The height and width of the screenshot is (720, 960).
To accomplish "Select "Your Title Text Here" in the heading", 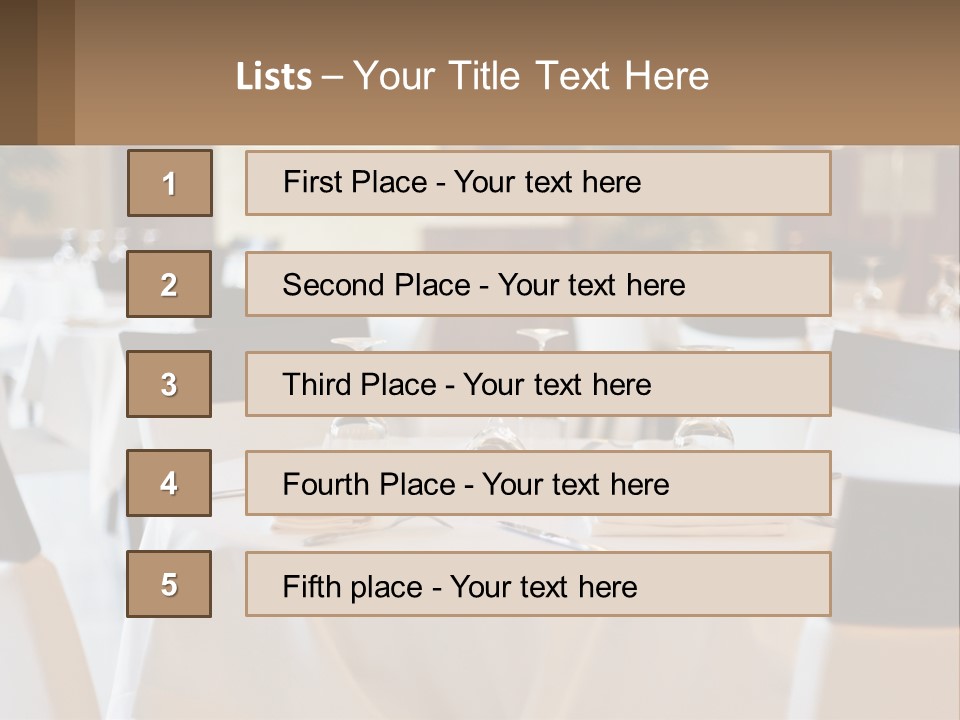I will coord(531,76).
